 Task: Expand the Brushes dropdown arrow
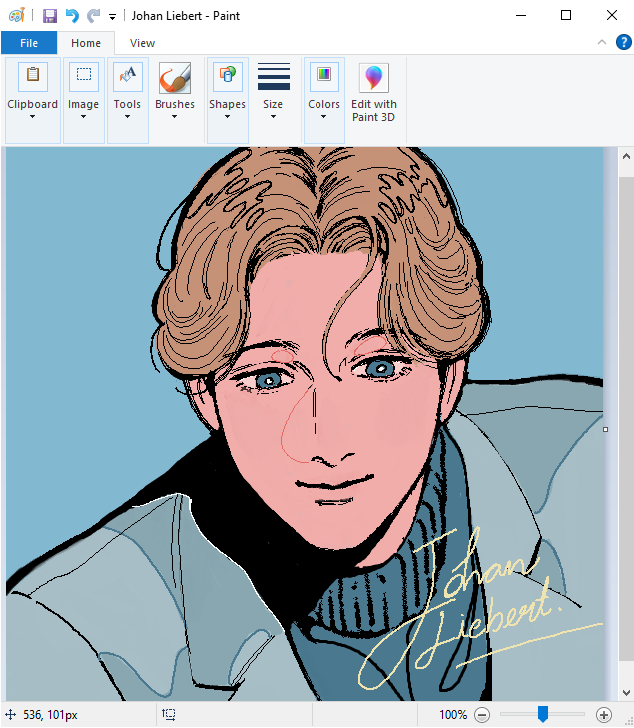coord(175,117)
